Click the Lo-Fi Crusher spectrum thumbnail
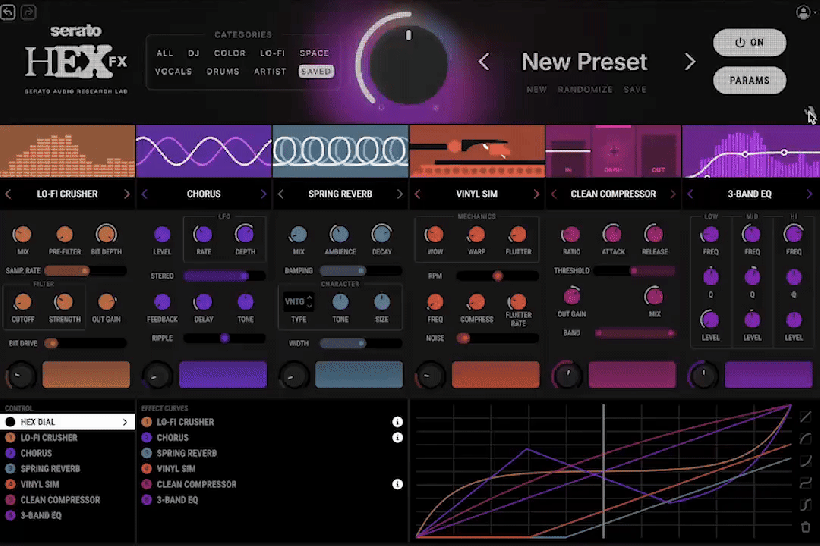The width and height of the screenshot is (820, 546). (67, 151)
